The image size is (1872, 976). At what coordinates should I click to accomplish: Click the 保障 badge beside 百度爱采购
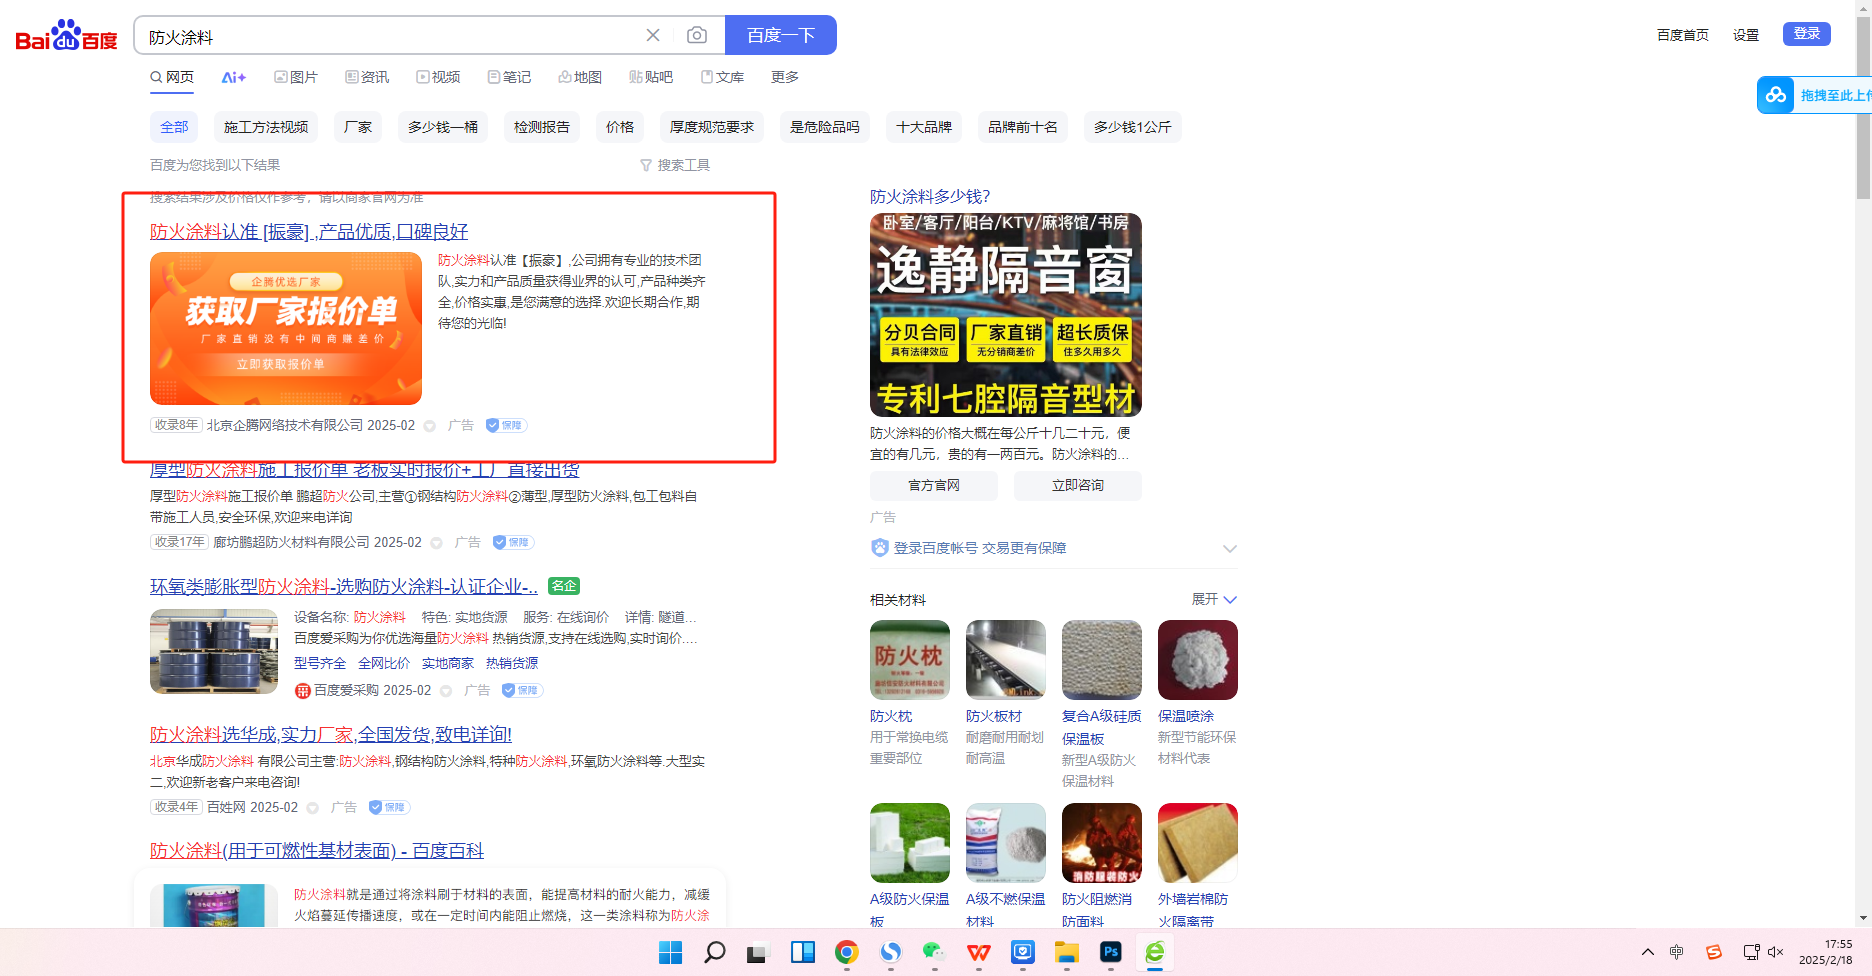(x=522, y=690)
